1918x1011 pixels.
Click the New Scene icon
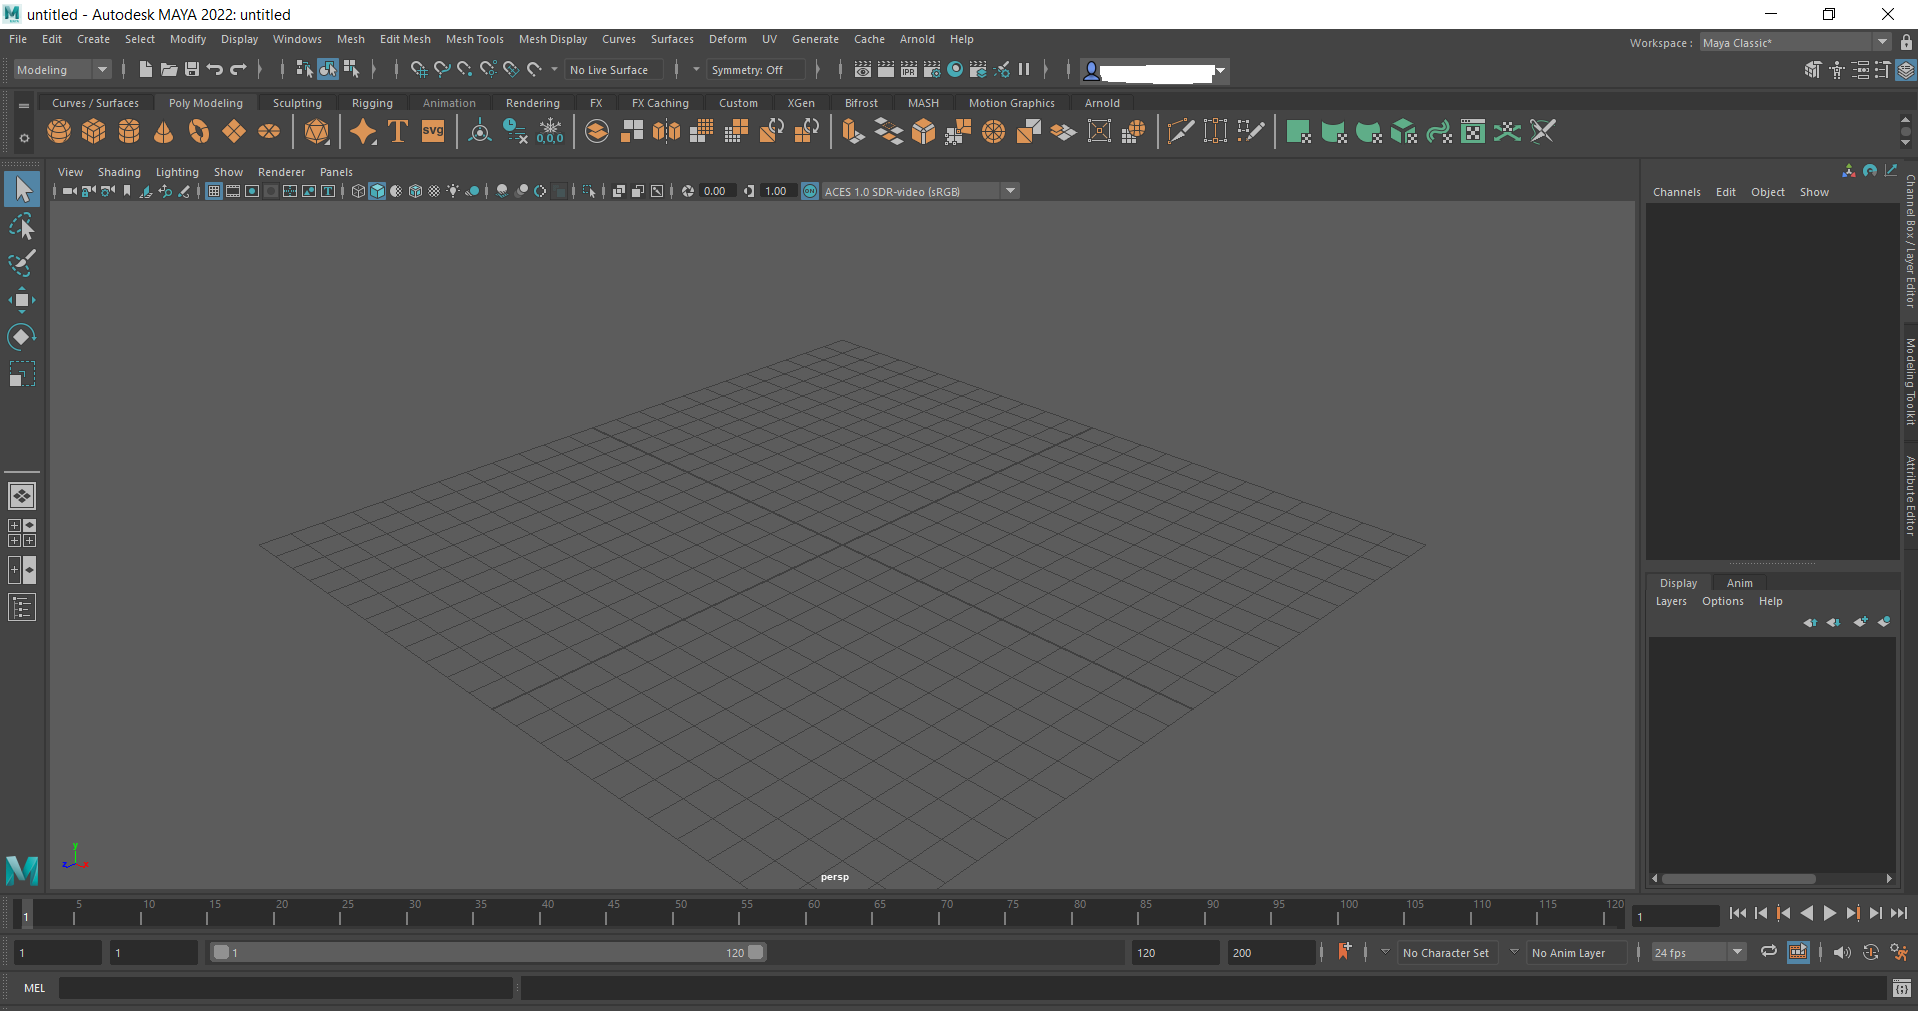pos(145,69)
